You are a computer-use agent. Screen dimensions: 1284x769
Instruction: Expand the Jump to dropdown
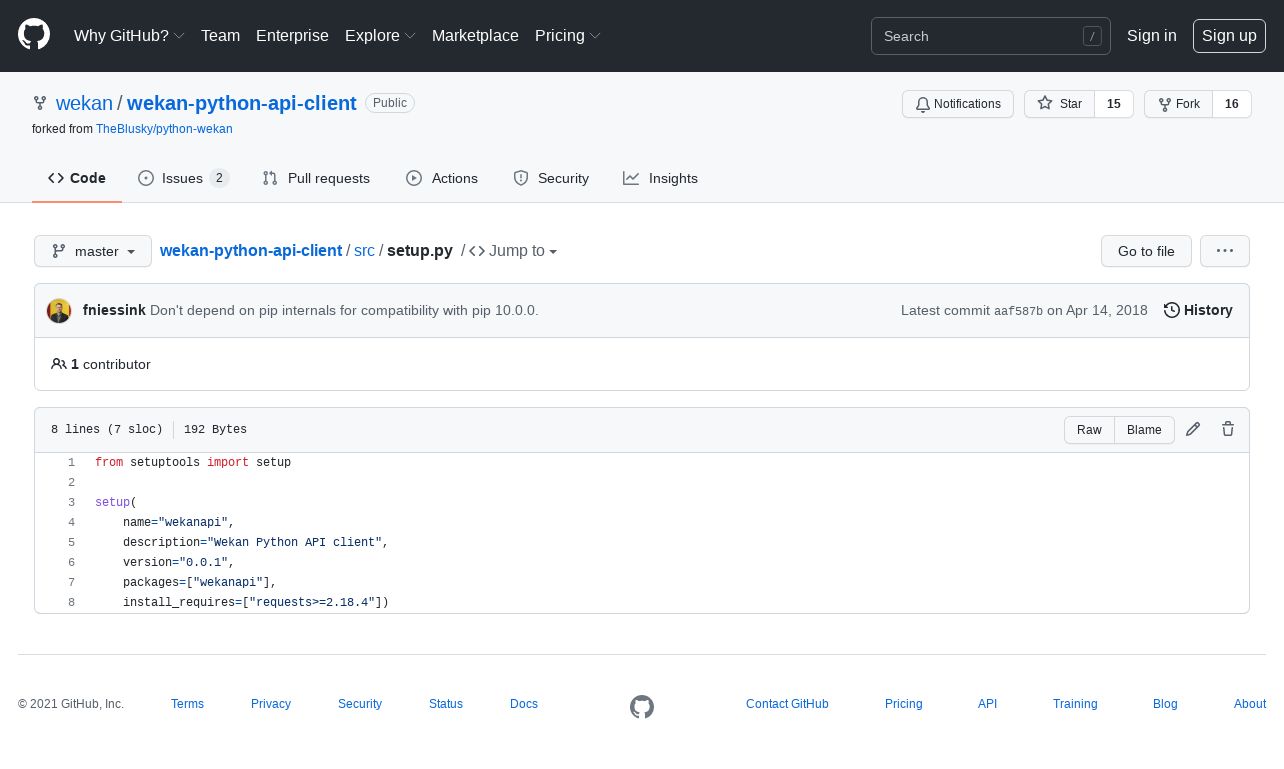[x=513, y=251]
